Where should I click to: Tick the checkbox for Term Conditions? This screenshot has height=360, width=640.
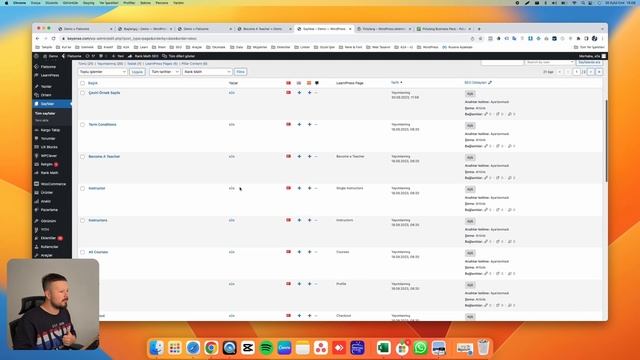pyautogui.click(x=82, y=125)
